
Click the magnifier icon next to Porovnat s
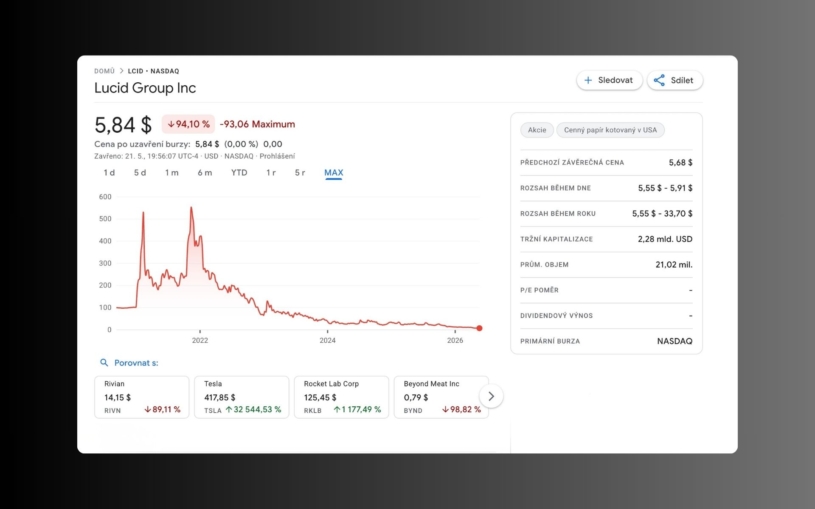104,362
